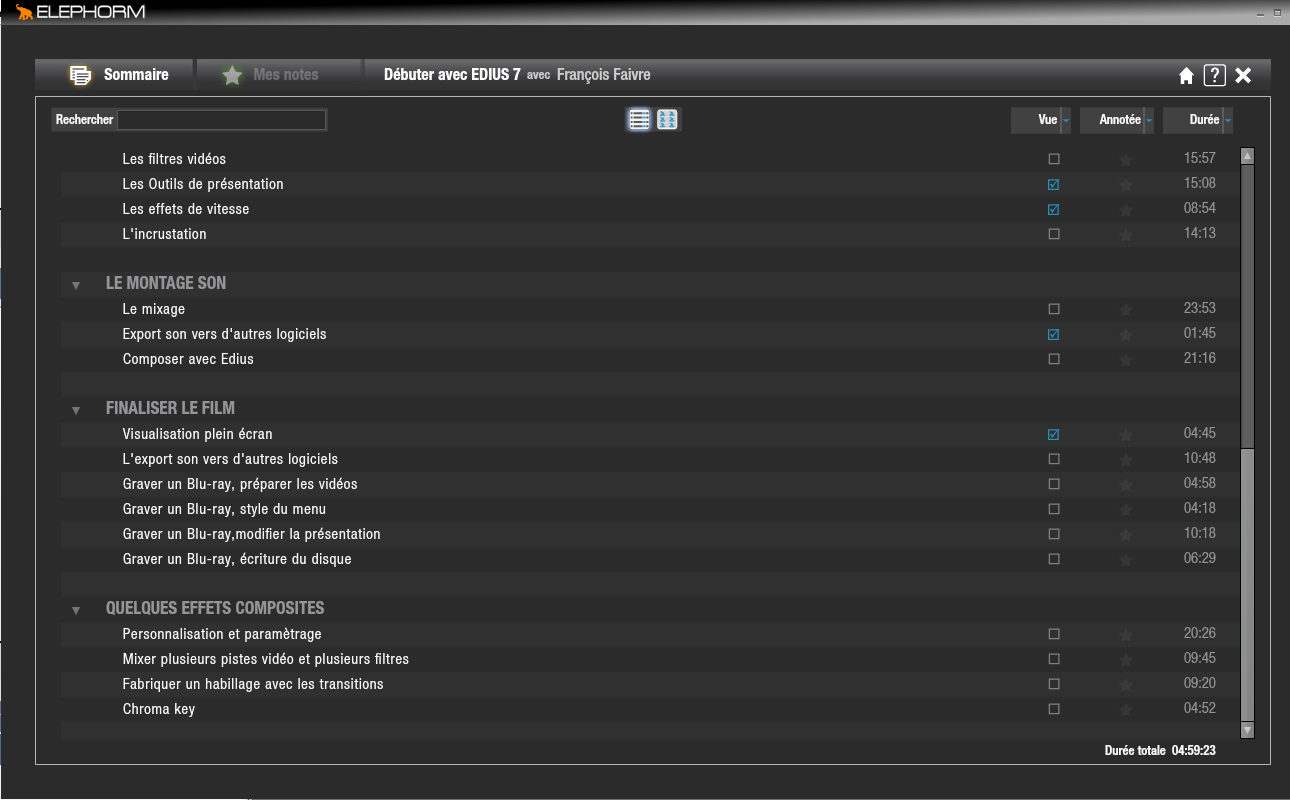The height and width of the screenshot is (800, 1290).
Task: Close the course panel with the X
Action: 1243,75
